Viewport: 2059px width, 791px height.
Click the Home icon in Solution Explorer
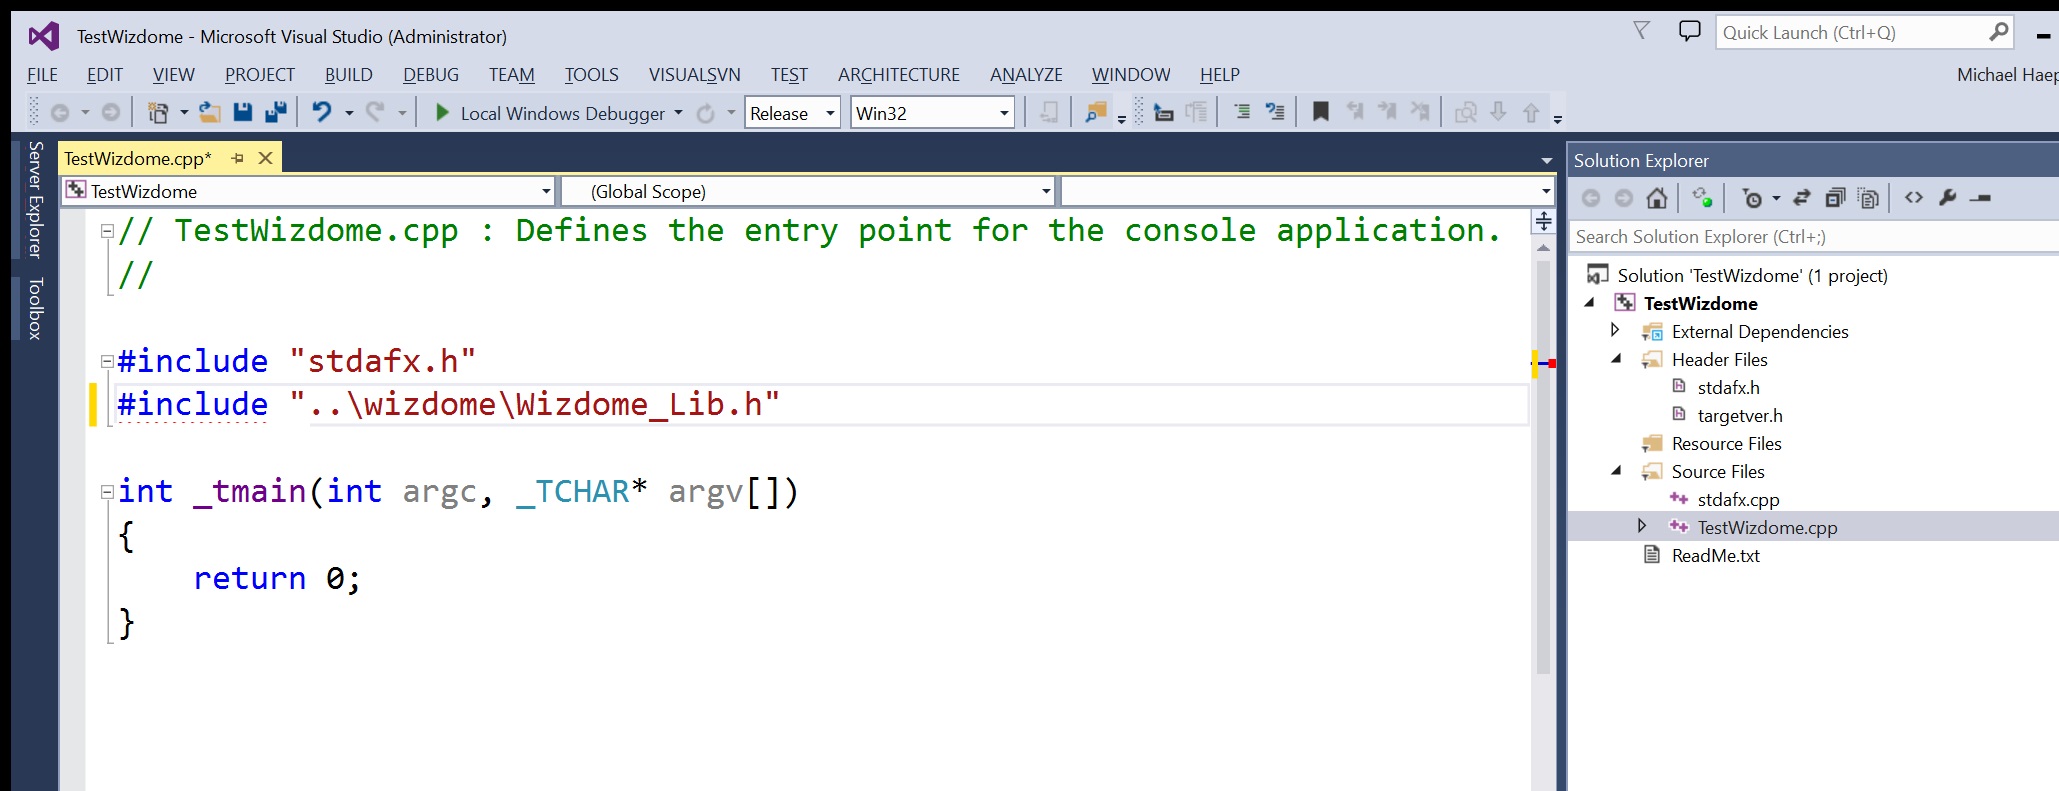tap(1657, 198)
